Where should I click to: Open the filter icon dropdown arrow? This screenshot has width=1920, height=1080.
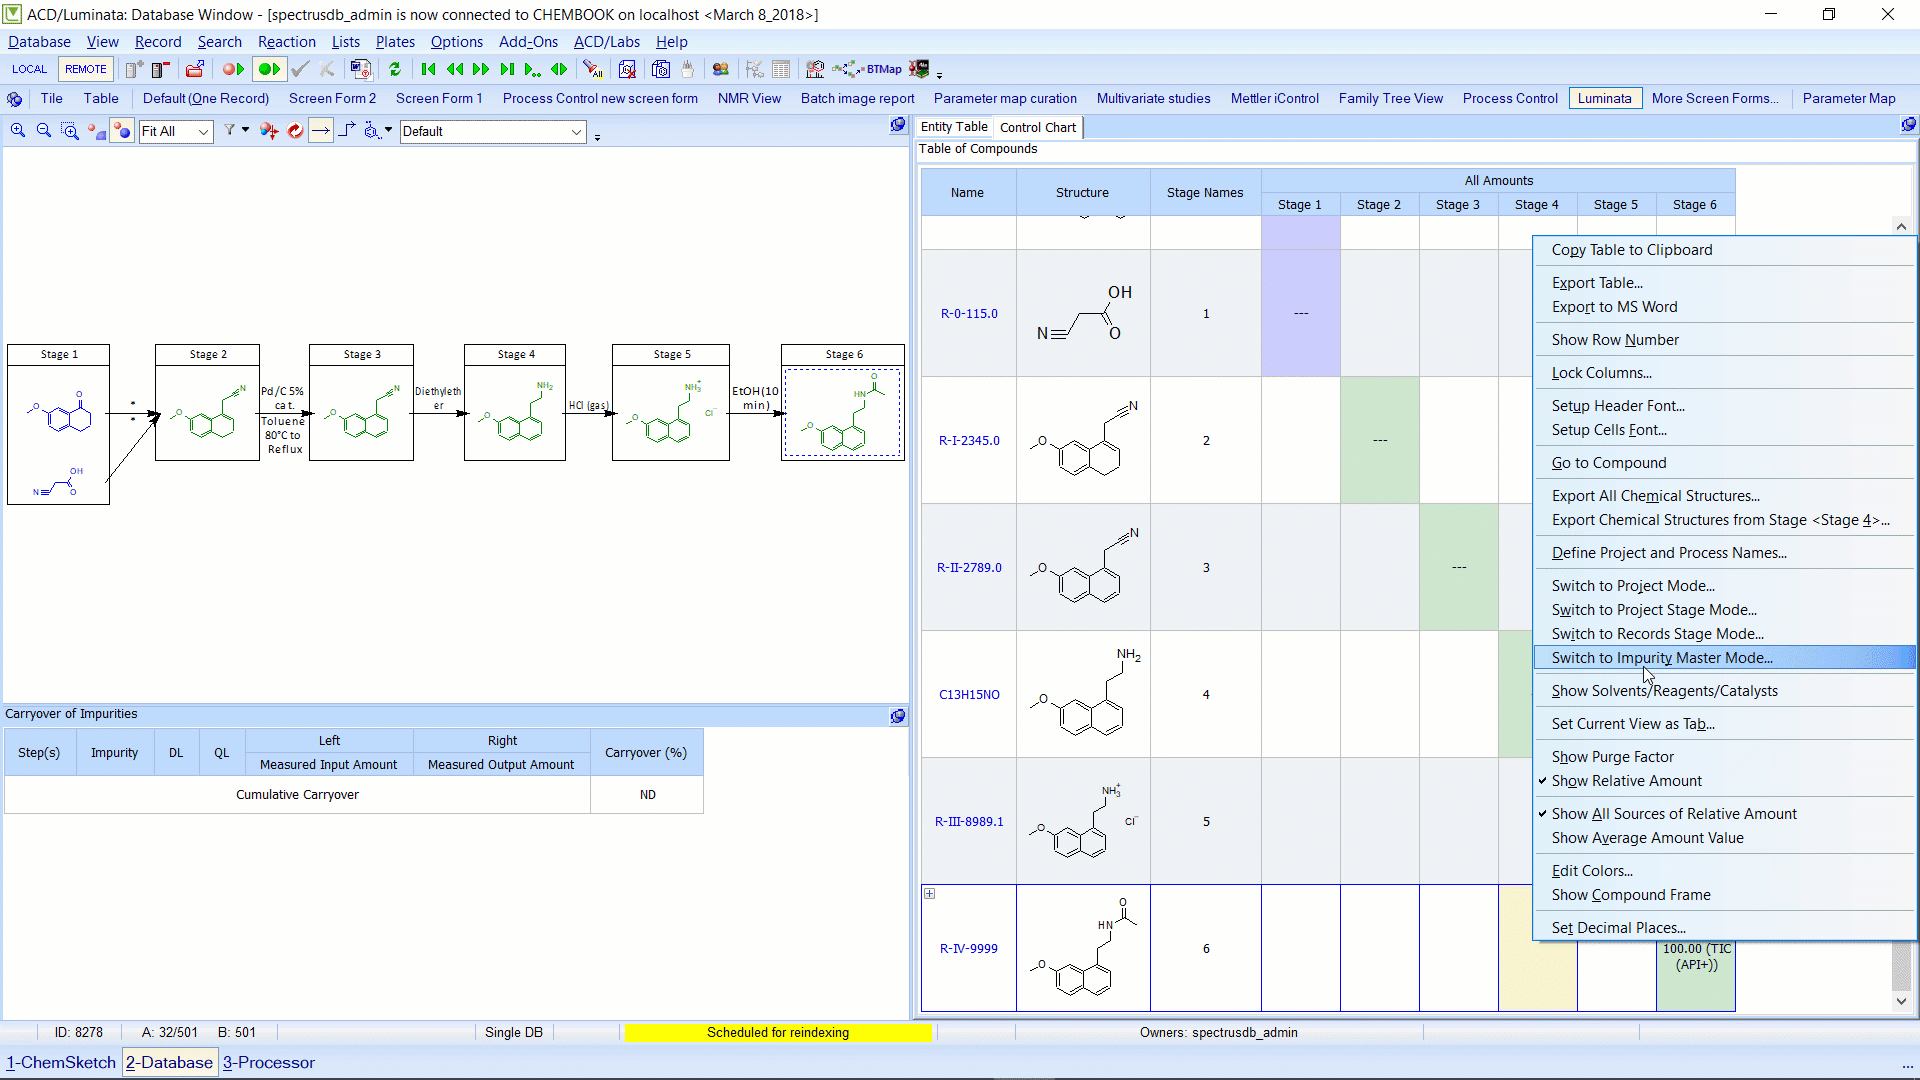click(x=245, y=130)
